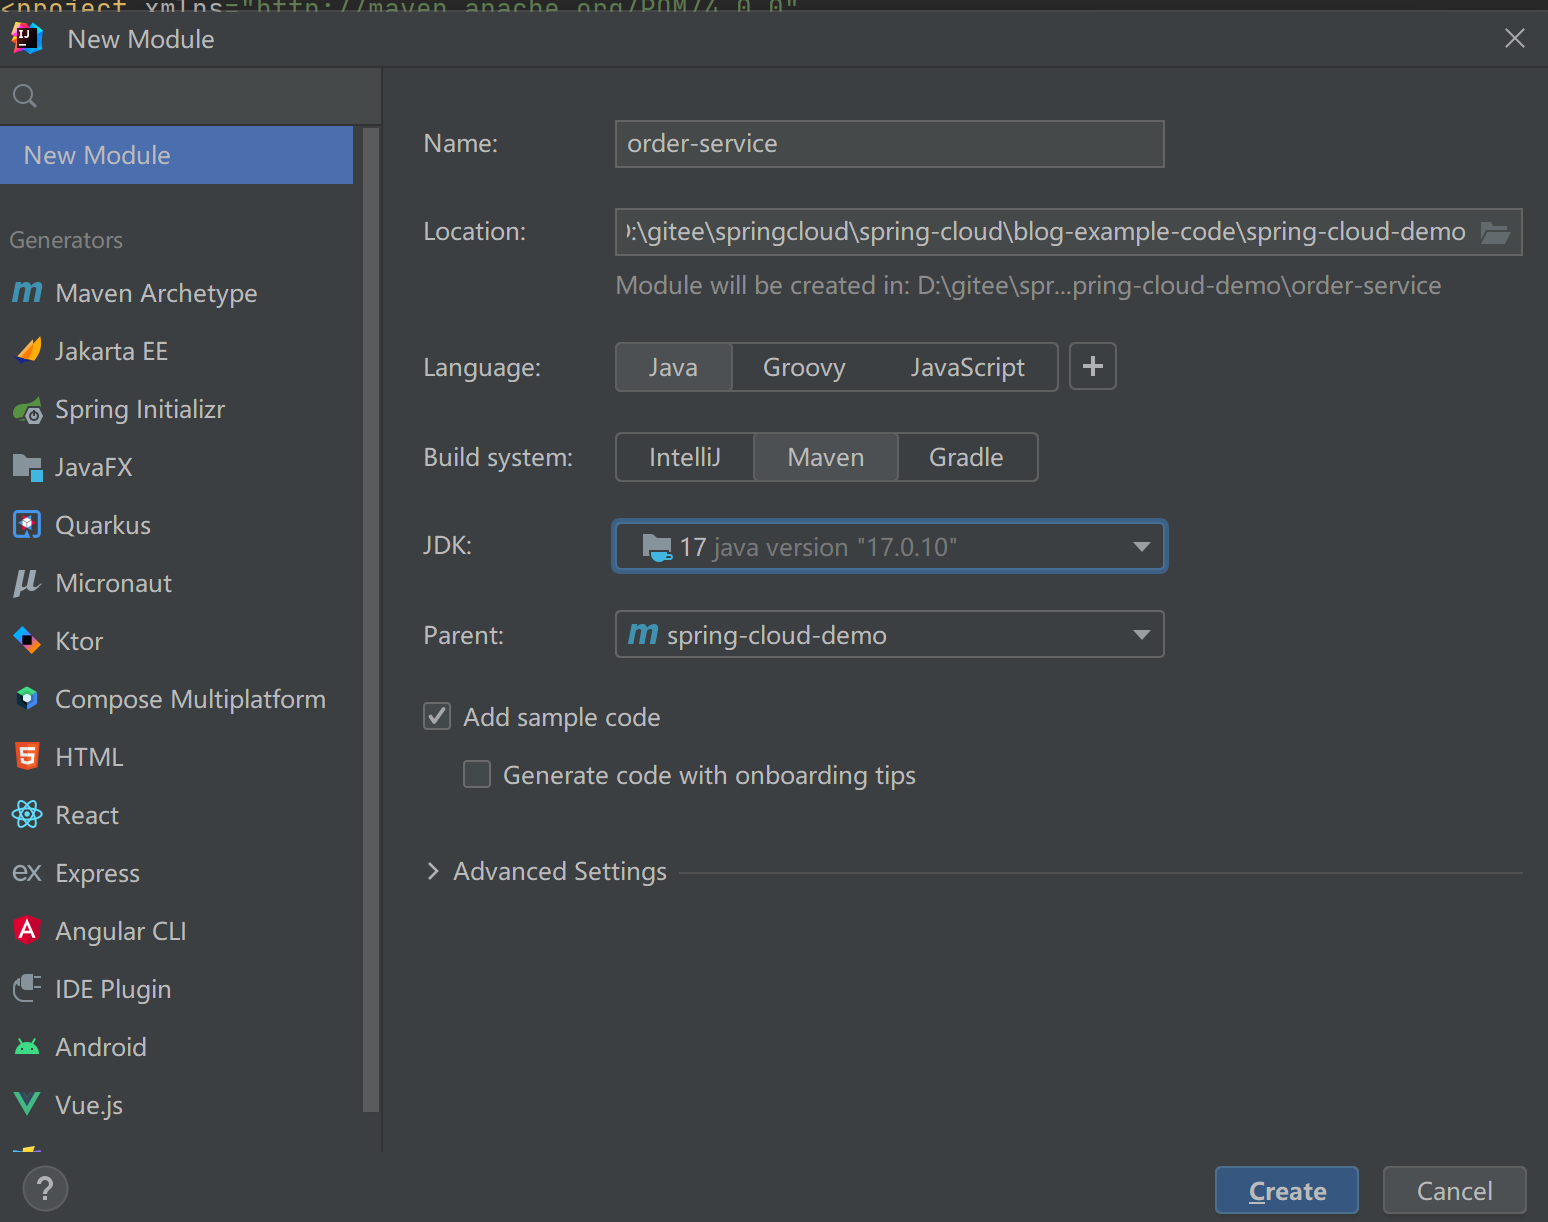Open help with the question mark button
The height and width of the screenshot is (1222, 1548).
(x=44, y=1189)
